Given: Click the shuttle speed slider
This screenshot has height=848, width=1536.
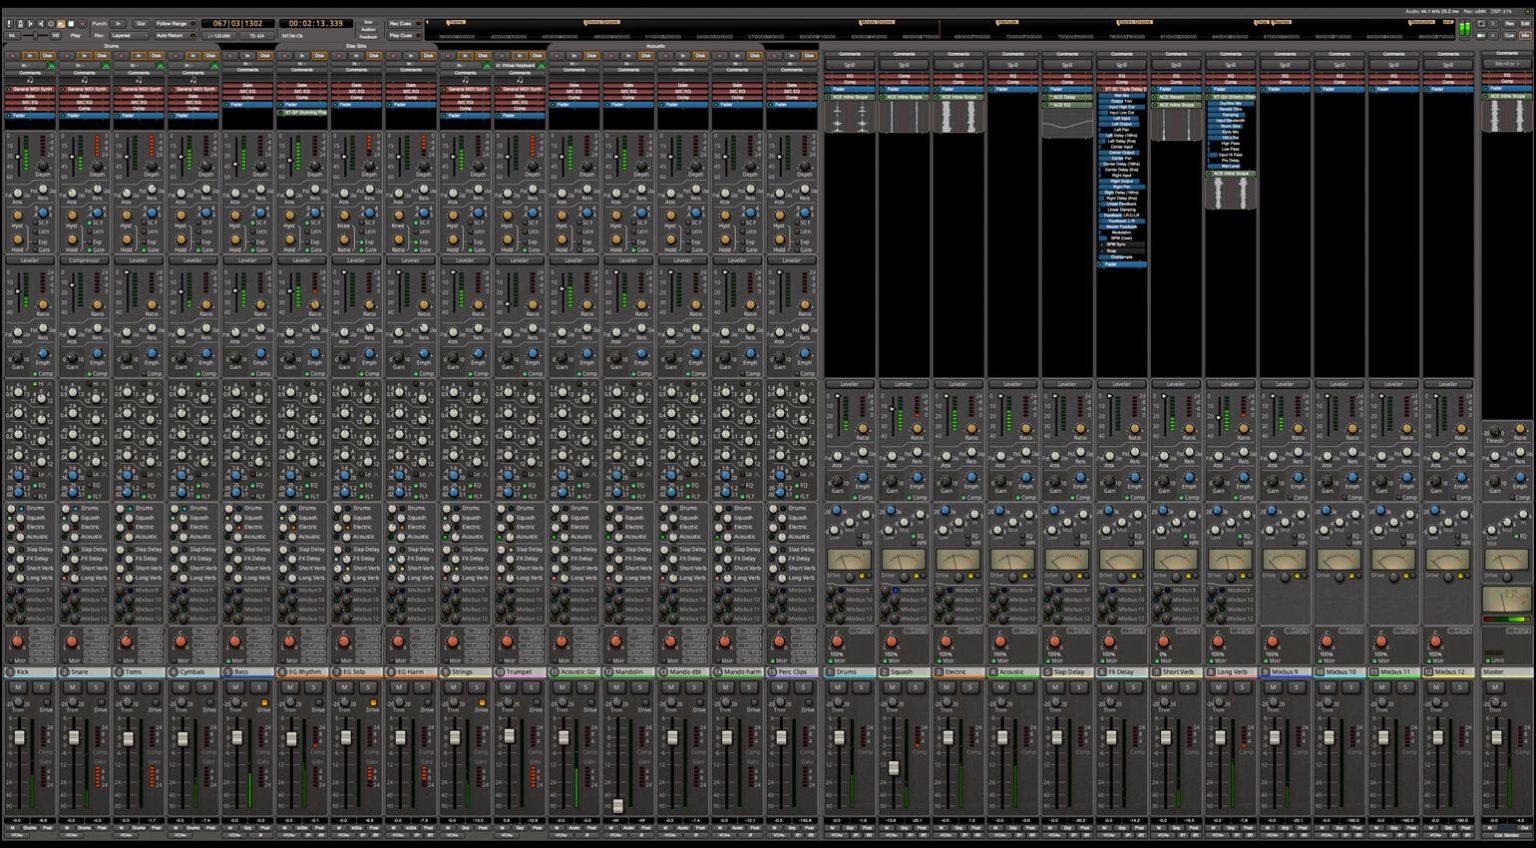Looking at the screenshot, I should tap(36, 35).
